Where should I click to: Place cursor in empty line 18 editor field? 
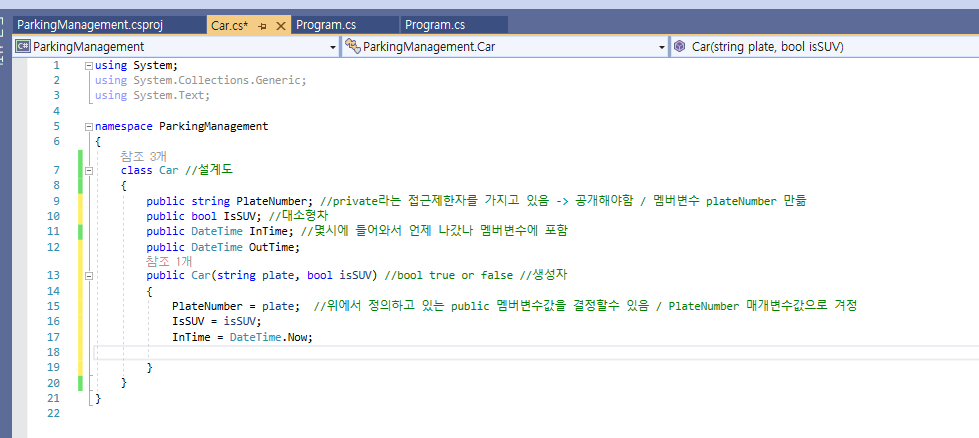point(536,353)
